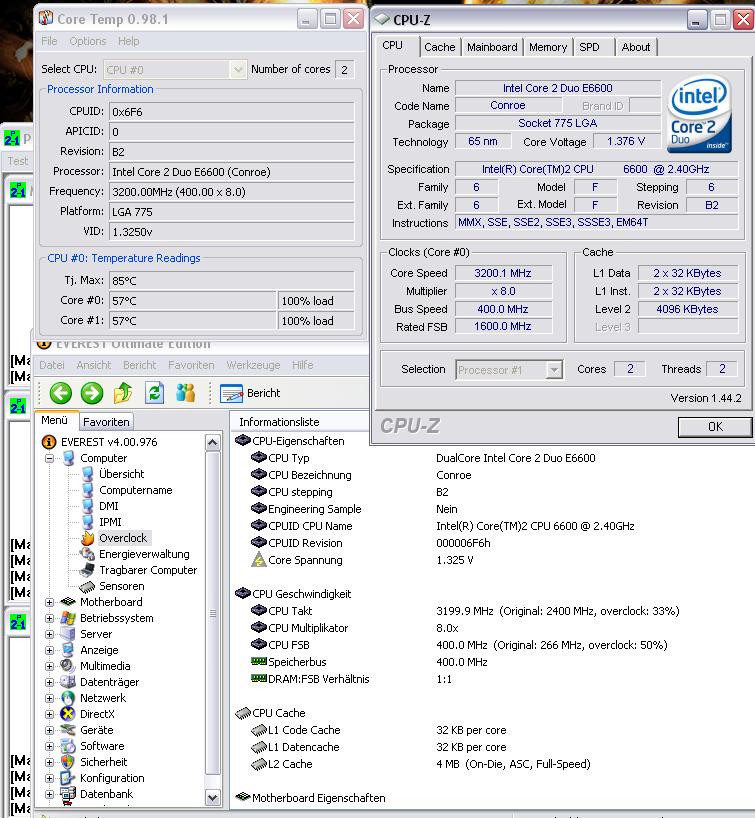This screenshot has height=818, width=755.
Task: Click the Frequency field in Core Temp
Action: click(232, 192)
